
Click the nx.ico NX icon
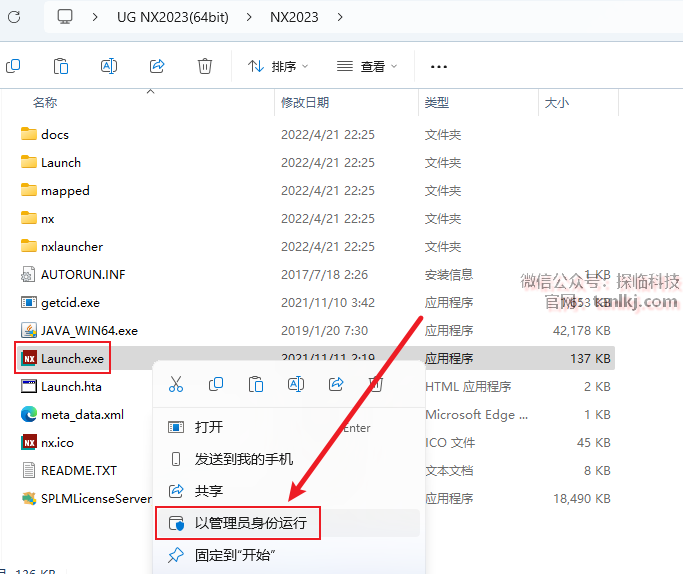[29, 442]
